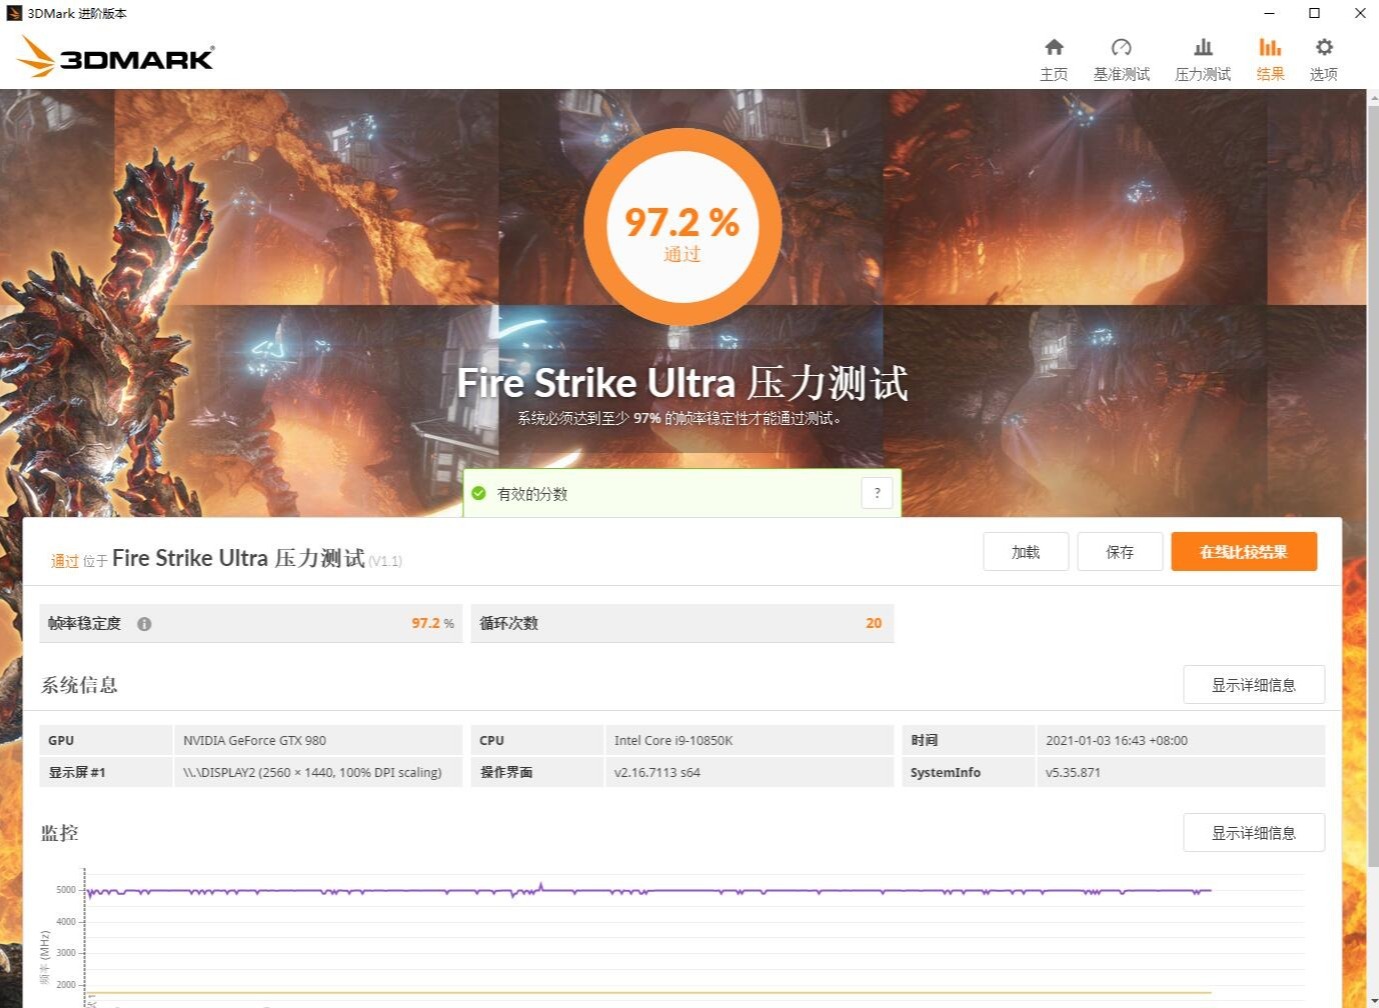Click the orange 在线比较结果 button
This screenshot has width=1379, height=1008.
click(1243, 551)
